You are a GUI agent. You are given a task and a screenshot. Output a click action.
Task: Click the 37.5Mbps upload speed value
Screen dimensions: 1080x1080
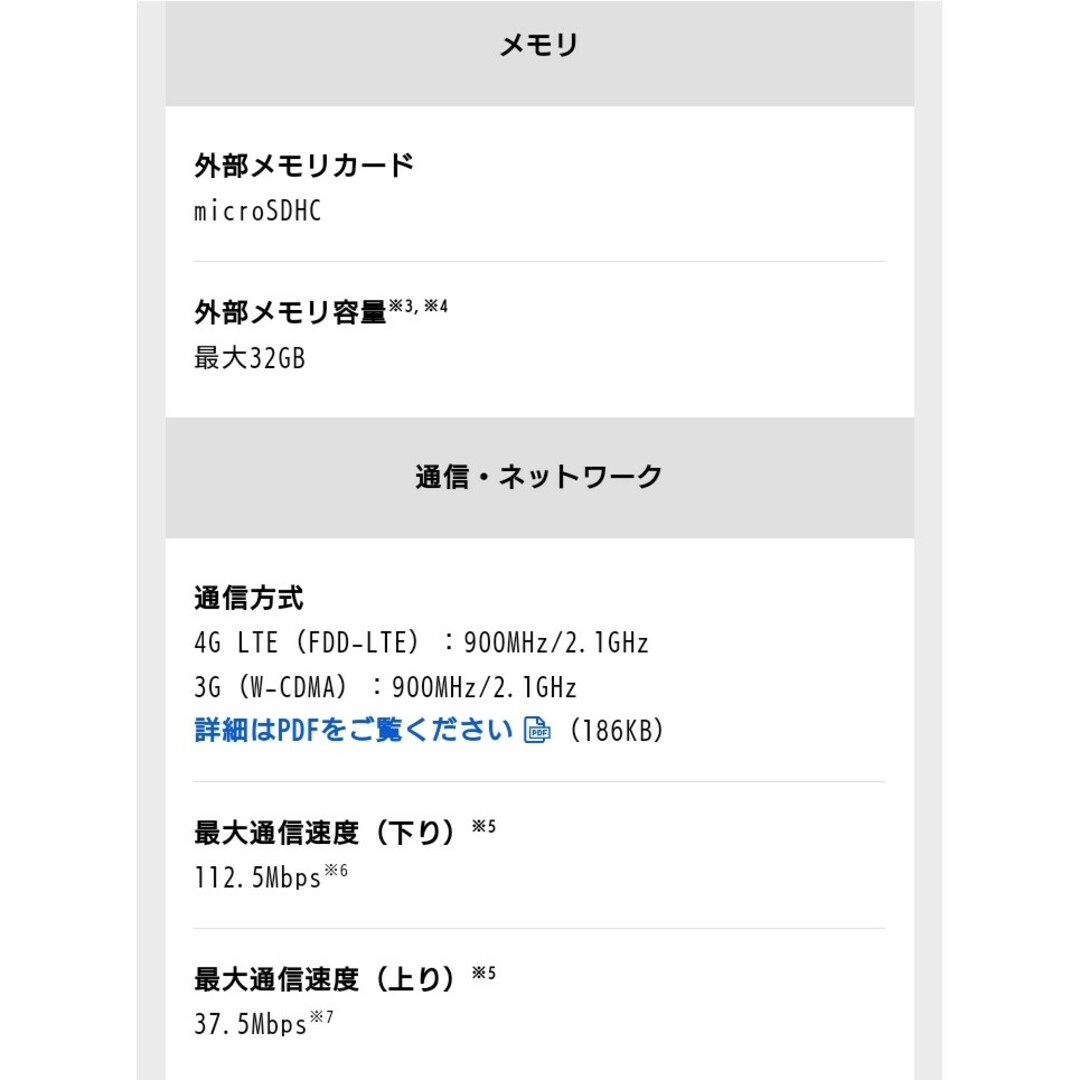coord(251,1024)
